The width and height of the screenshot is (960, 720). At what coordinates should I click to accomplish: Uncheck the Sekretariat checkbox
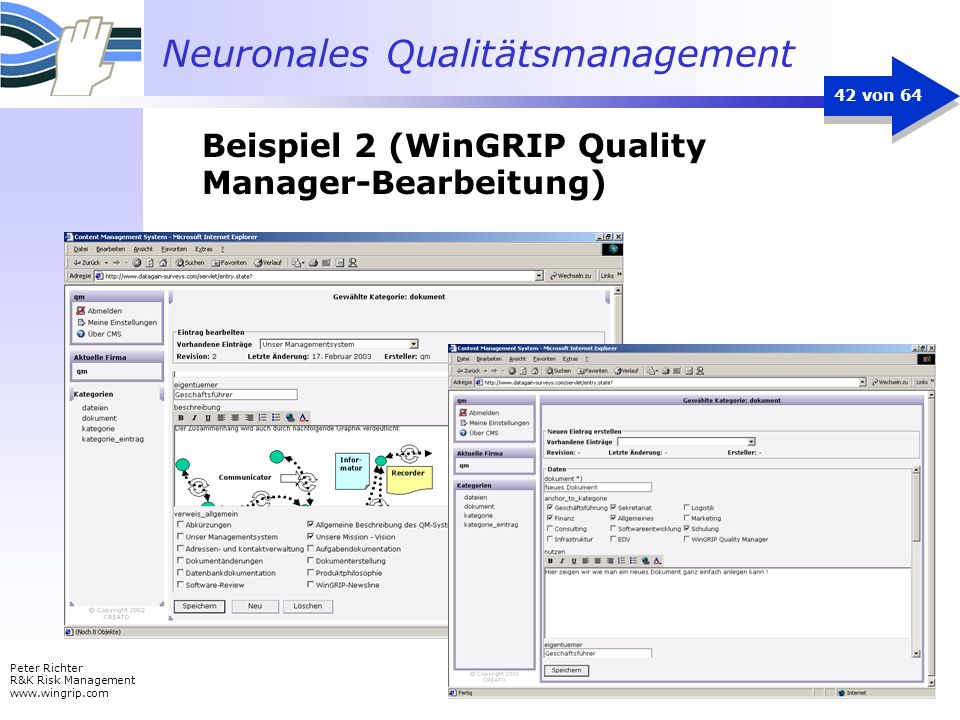point(613,508)
